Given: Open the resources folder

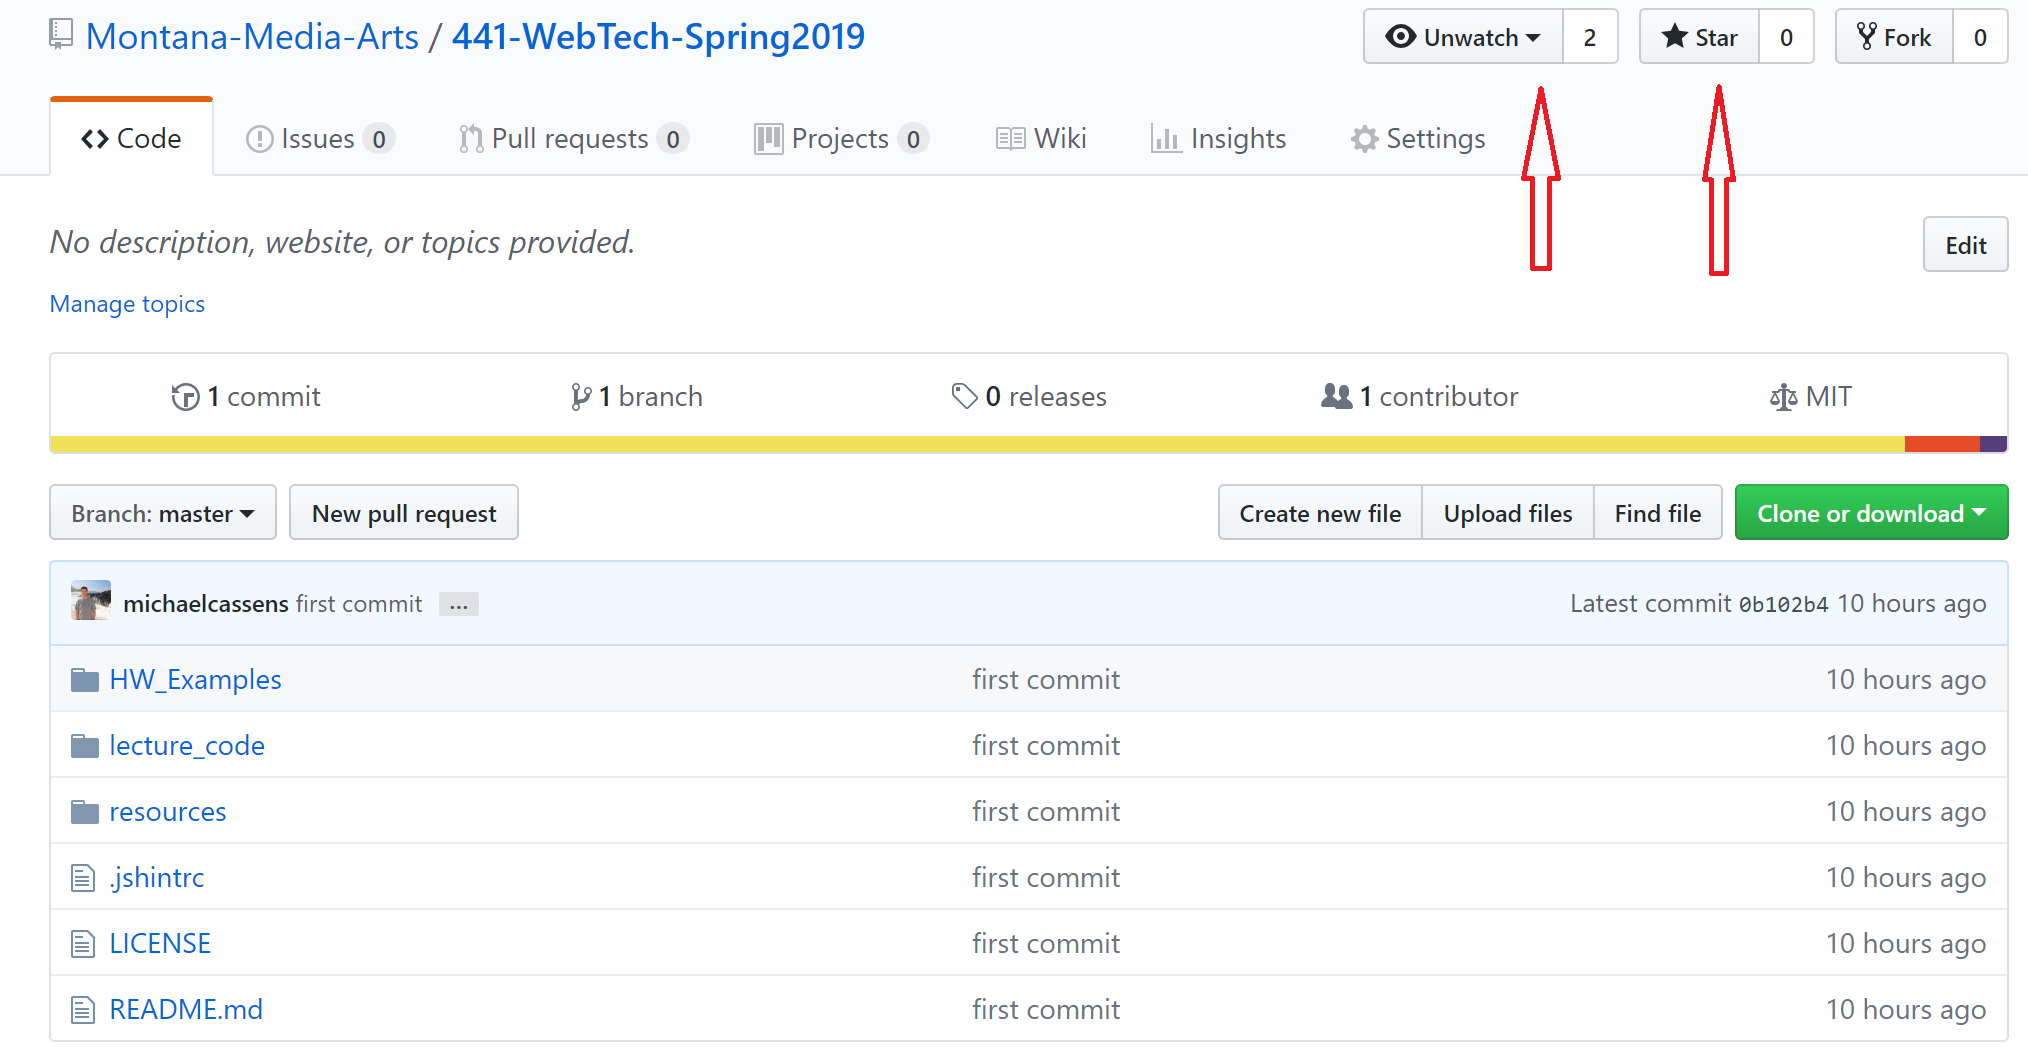Looking at the screenshot, I should (x=168, y=812).
